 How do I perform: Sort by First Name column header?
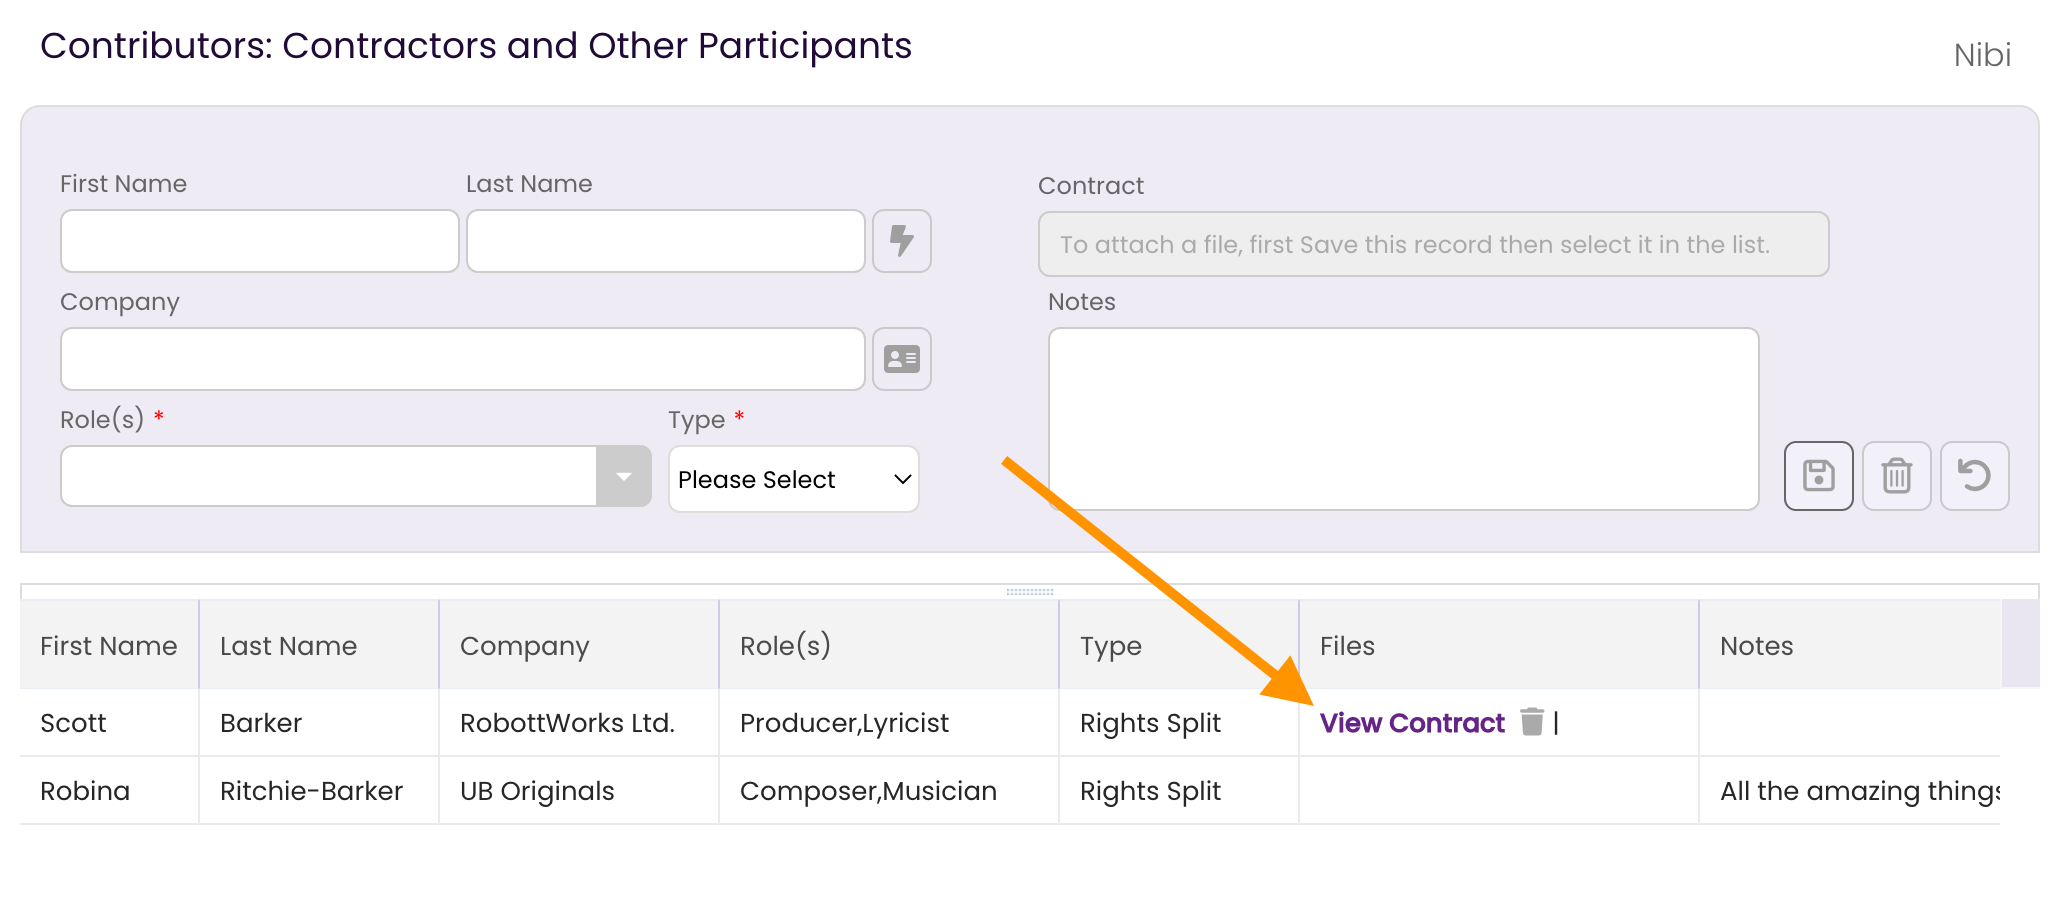109,646
